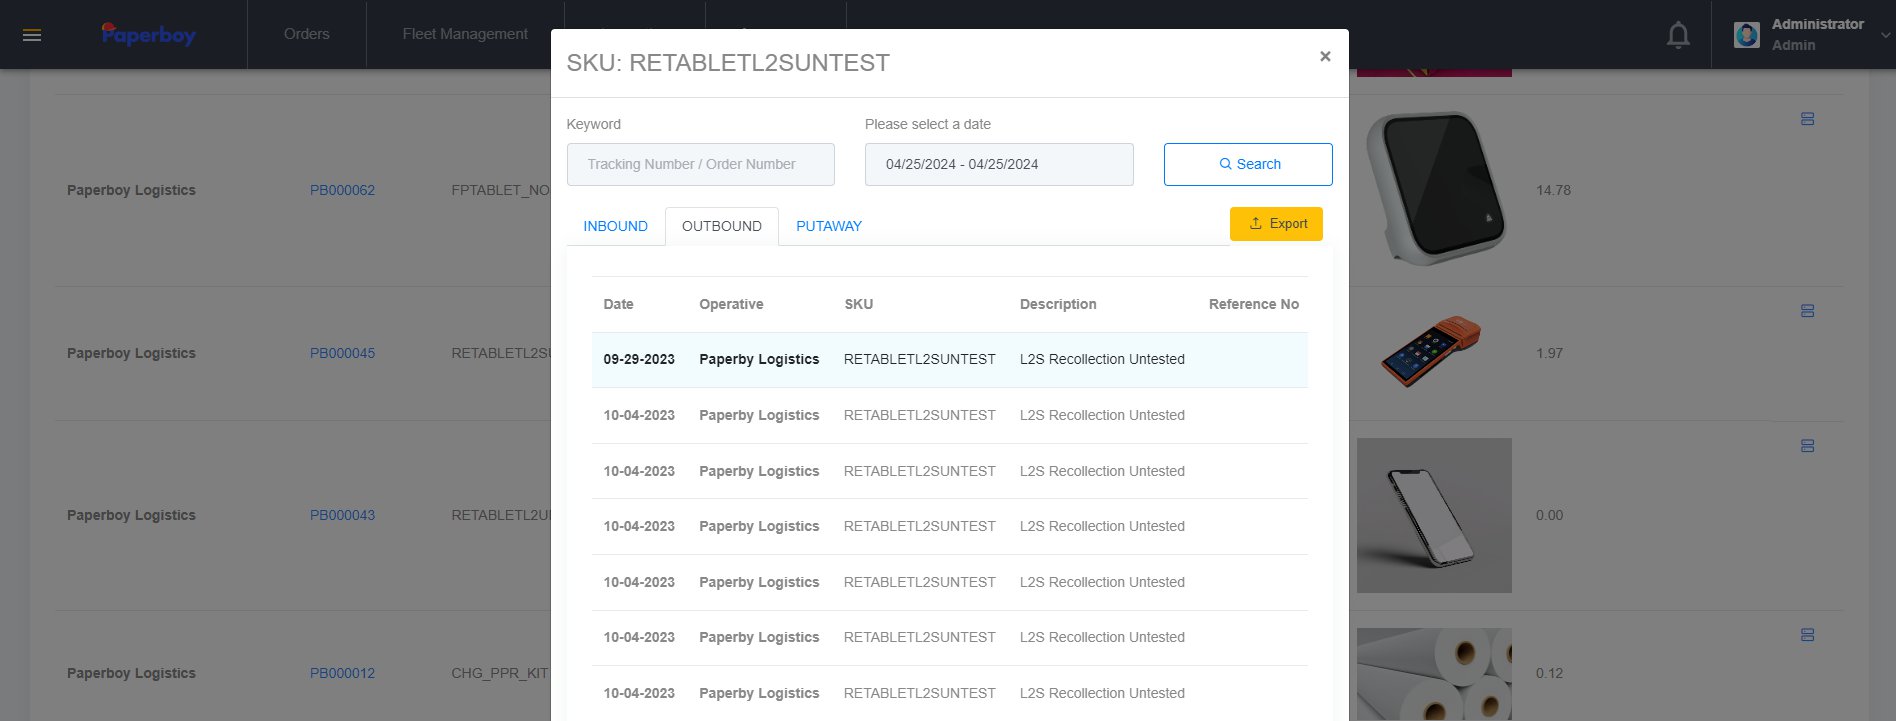Click the row action icon beside 0.00

point(1807,446)
